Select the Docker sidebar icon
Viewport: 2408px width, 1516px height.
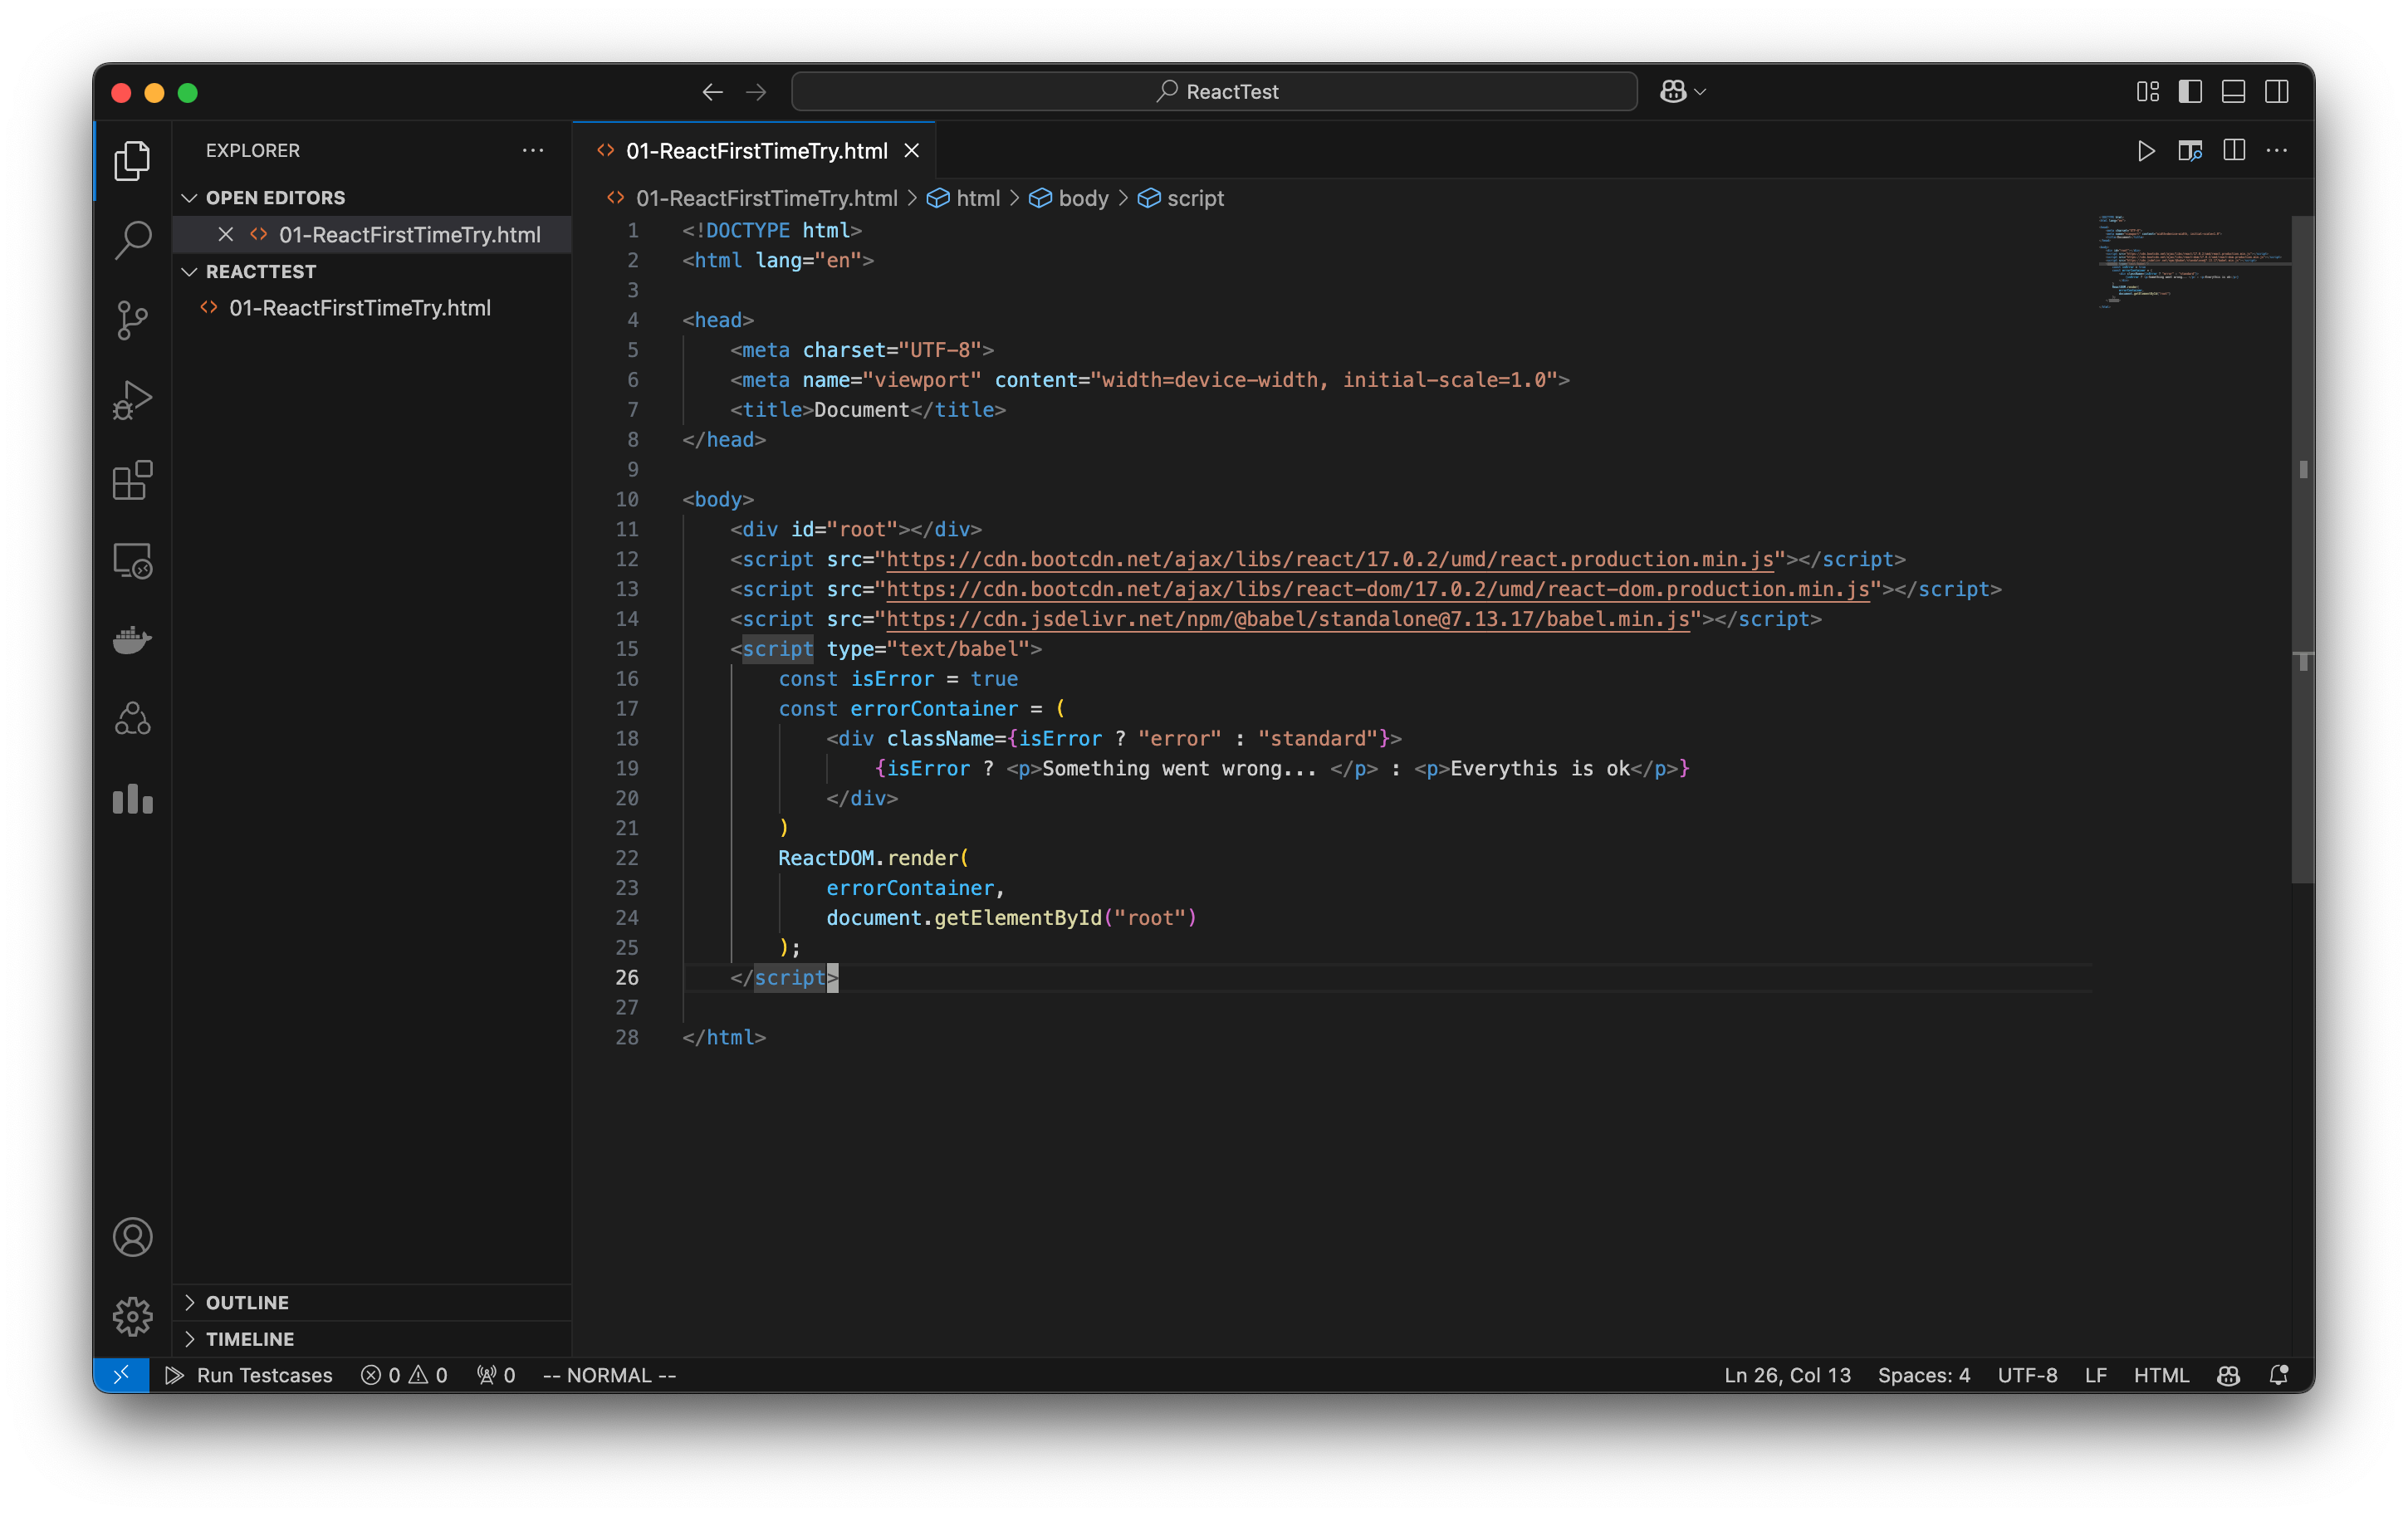pyautogui.click(x=132, y=640)
